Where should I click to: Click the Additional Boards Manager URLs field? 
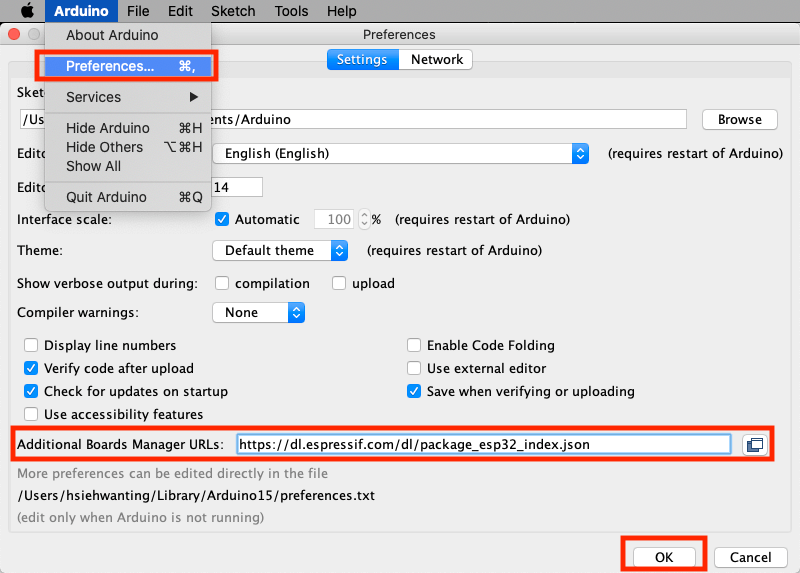[484, 443]
